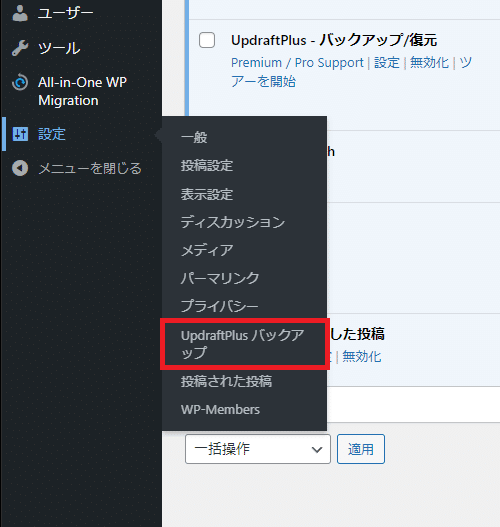Click the All-in-One WP Migration circular icon
500x527 pixels.
coord(20,82)
